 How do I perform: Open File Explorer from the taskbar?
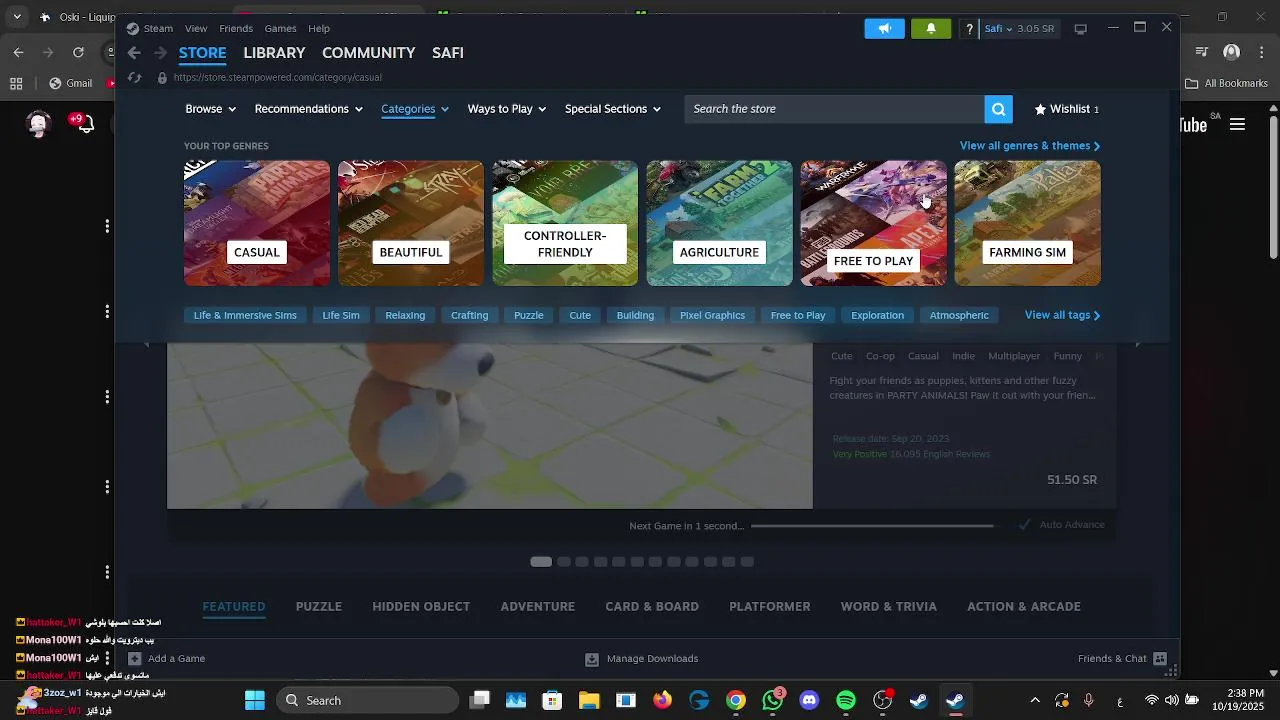click(589, 700)
